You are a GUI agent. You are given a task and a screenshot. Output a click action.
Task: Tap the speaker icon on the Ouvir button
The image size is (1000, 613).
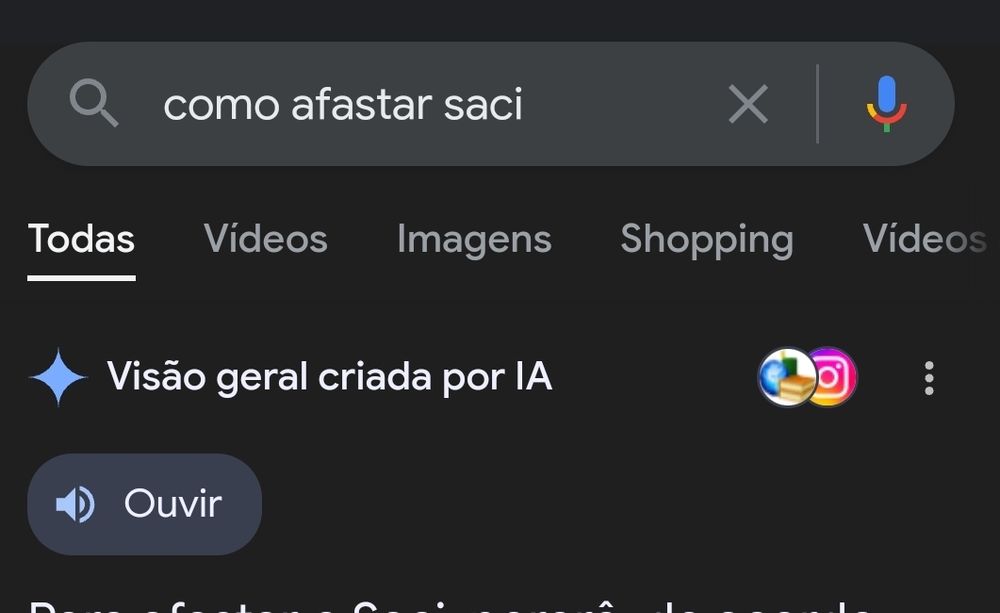click(x=76, y=504)
